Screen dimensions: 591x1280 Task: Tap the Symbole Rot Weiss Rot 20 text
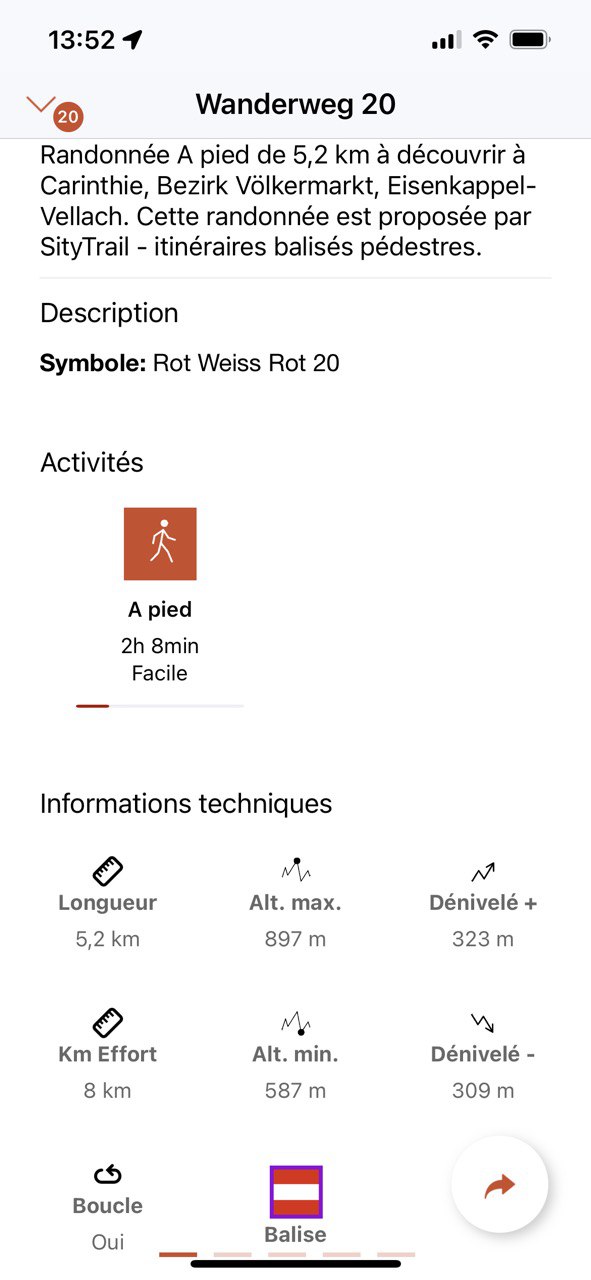tap(190, 363)
